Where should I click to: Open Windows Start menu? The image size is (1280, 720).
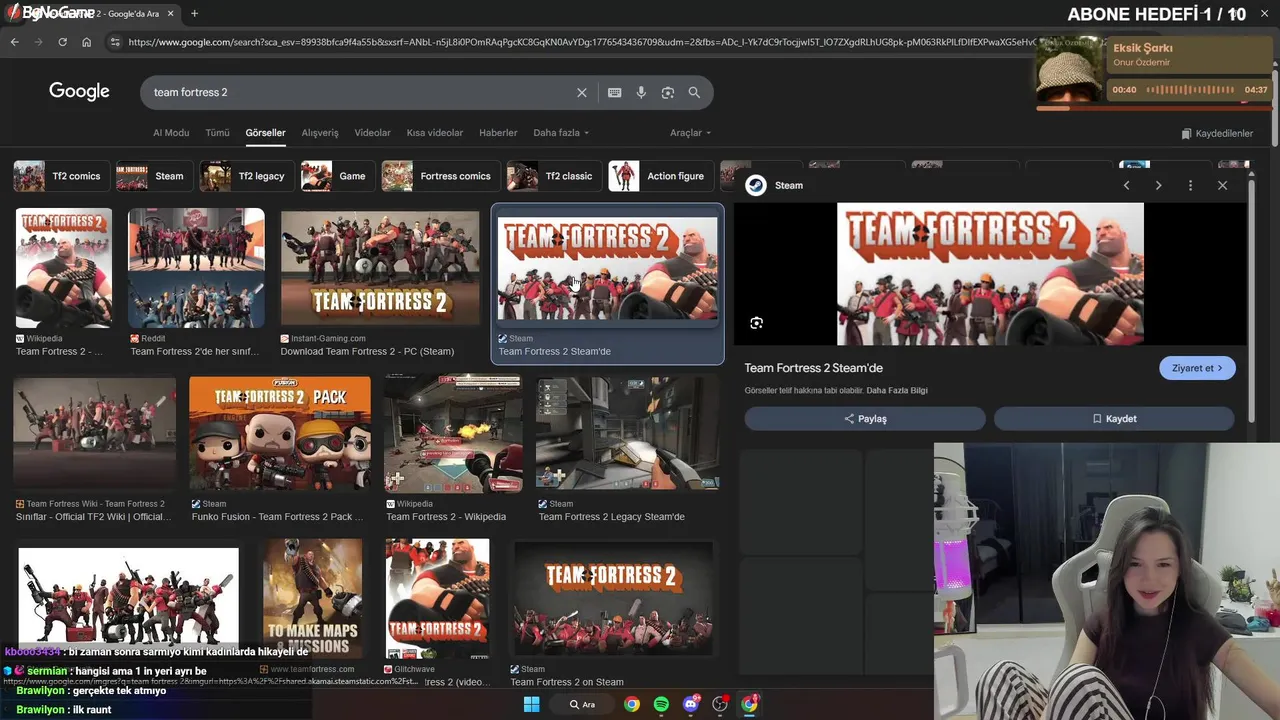[532, 704]
